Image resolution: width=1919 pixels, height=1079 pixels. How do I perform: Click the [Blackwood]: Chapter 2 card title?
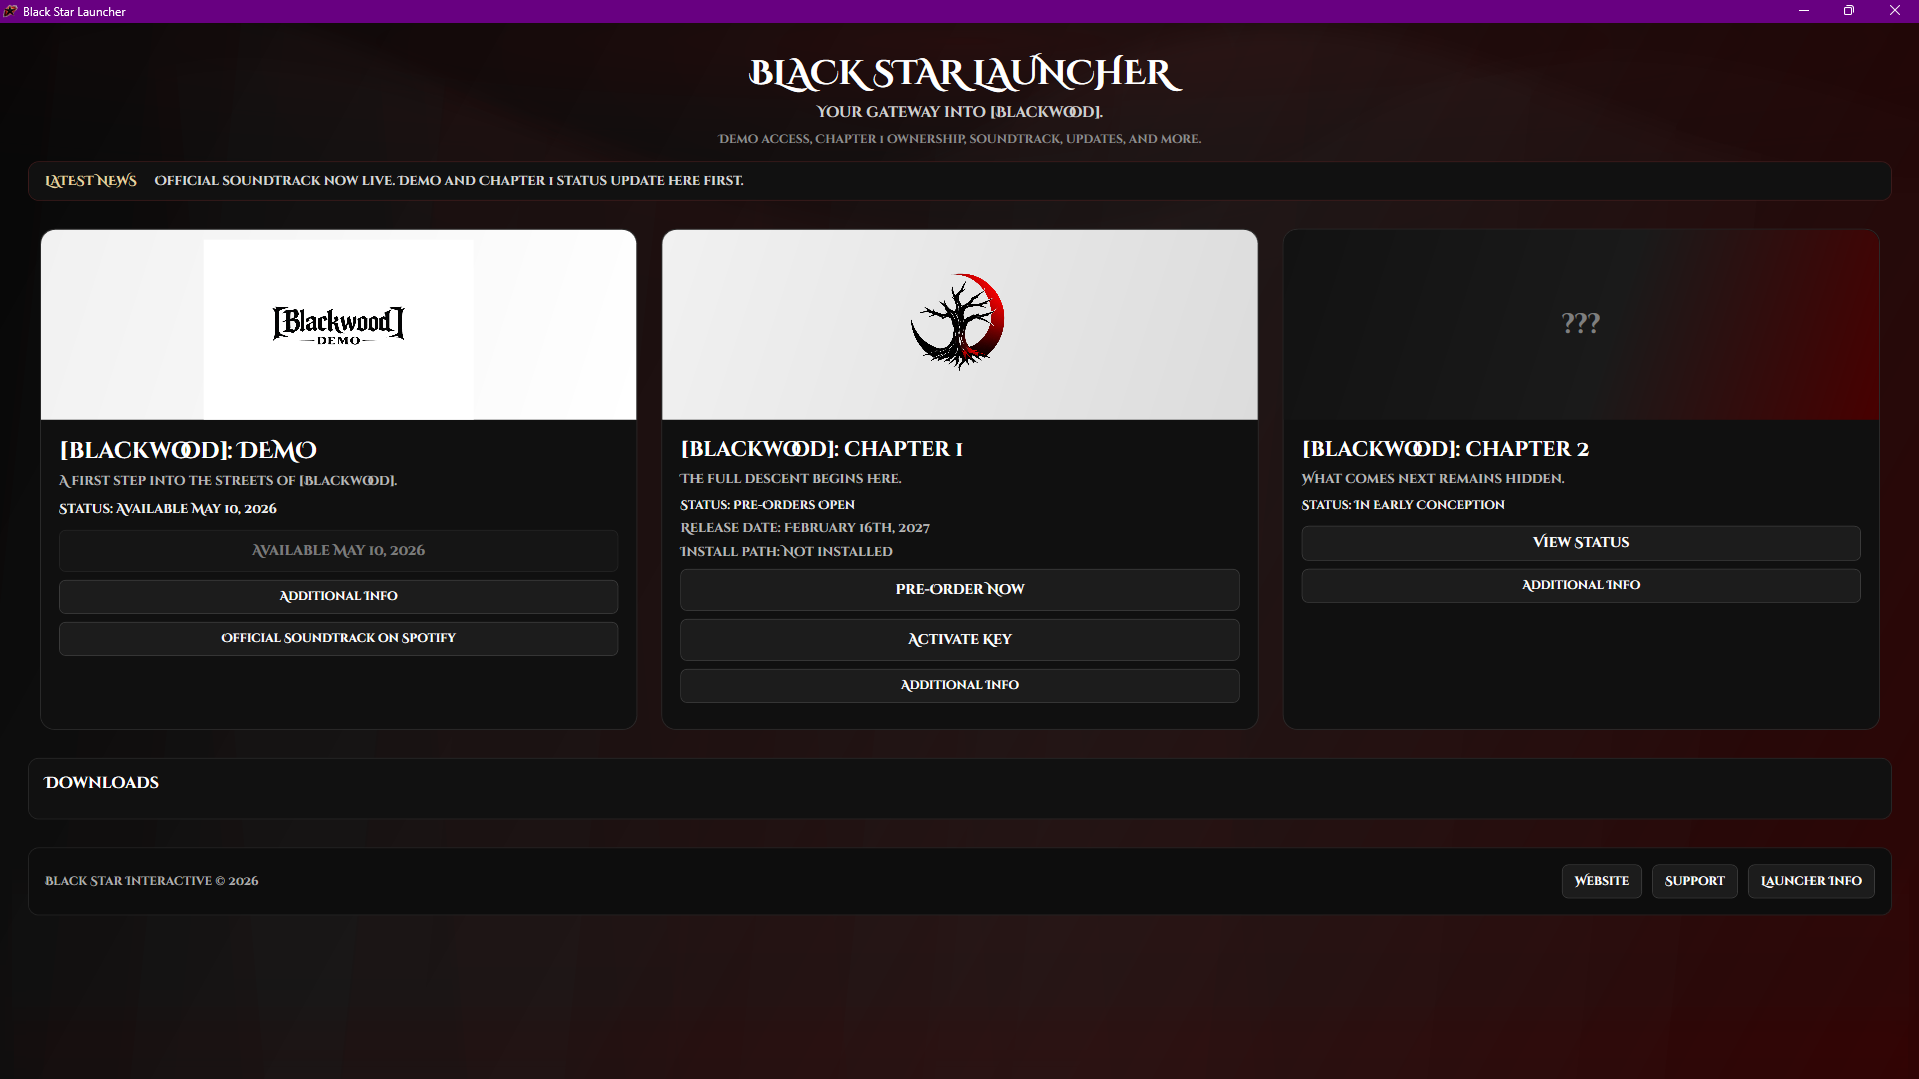coord(1445,449)
